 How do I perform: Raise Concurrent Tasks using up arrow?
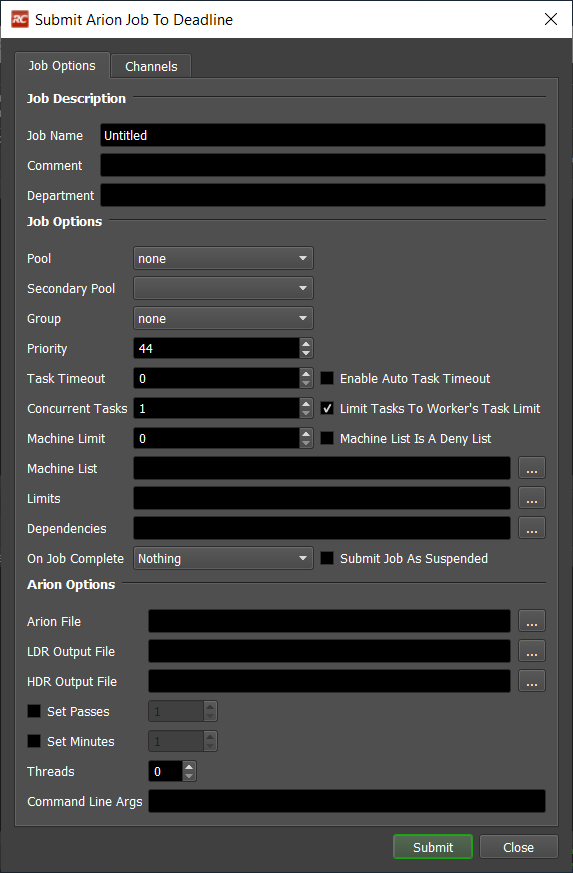[306, 404]
